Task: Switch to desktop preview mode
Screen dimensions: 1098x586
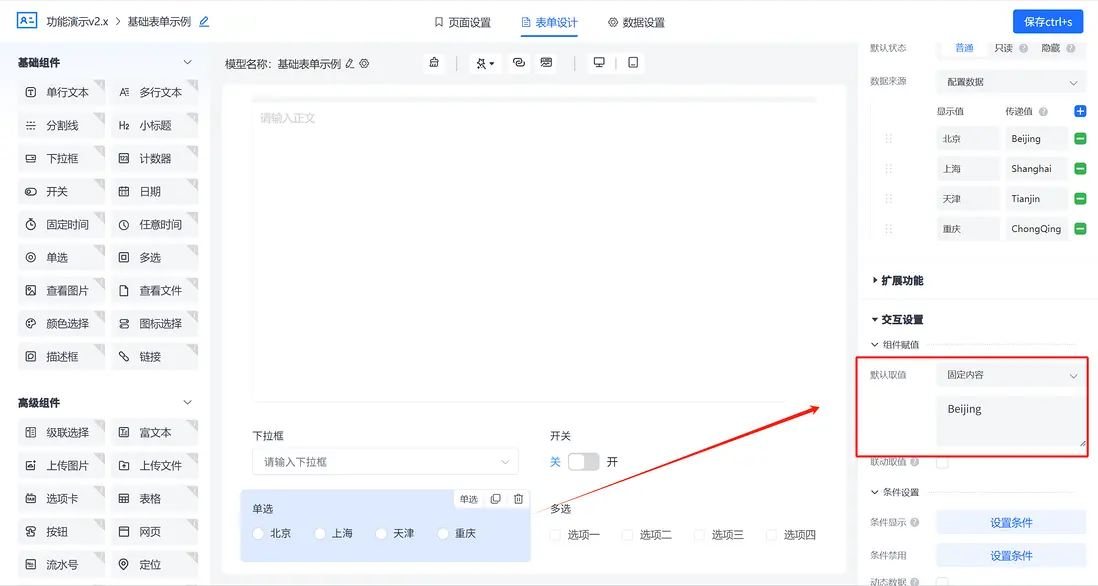Action: [x=598, y=61]
